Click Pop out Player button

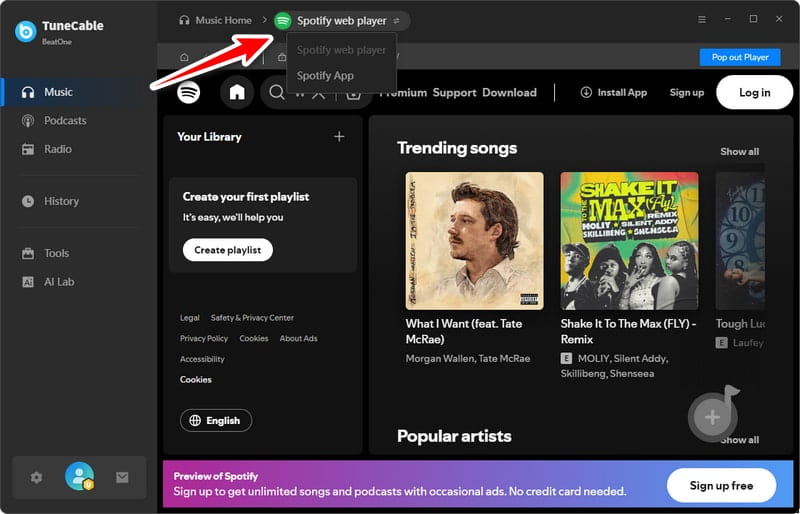(x=740, y=57)
